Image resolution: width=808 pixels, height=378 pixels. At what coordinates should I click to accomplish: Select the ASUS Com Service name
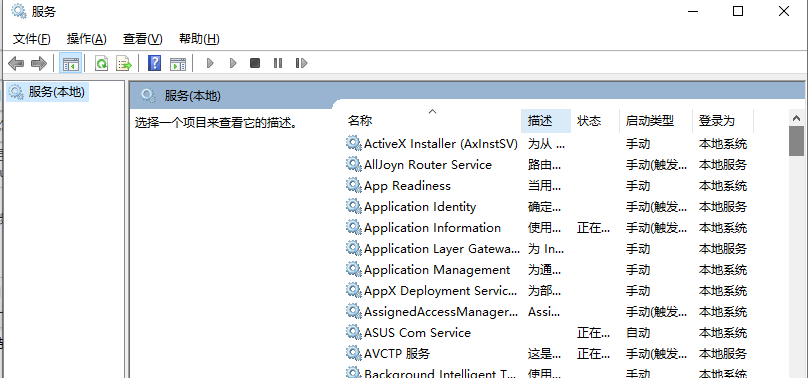coord(417,333)
